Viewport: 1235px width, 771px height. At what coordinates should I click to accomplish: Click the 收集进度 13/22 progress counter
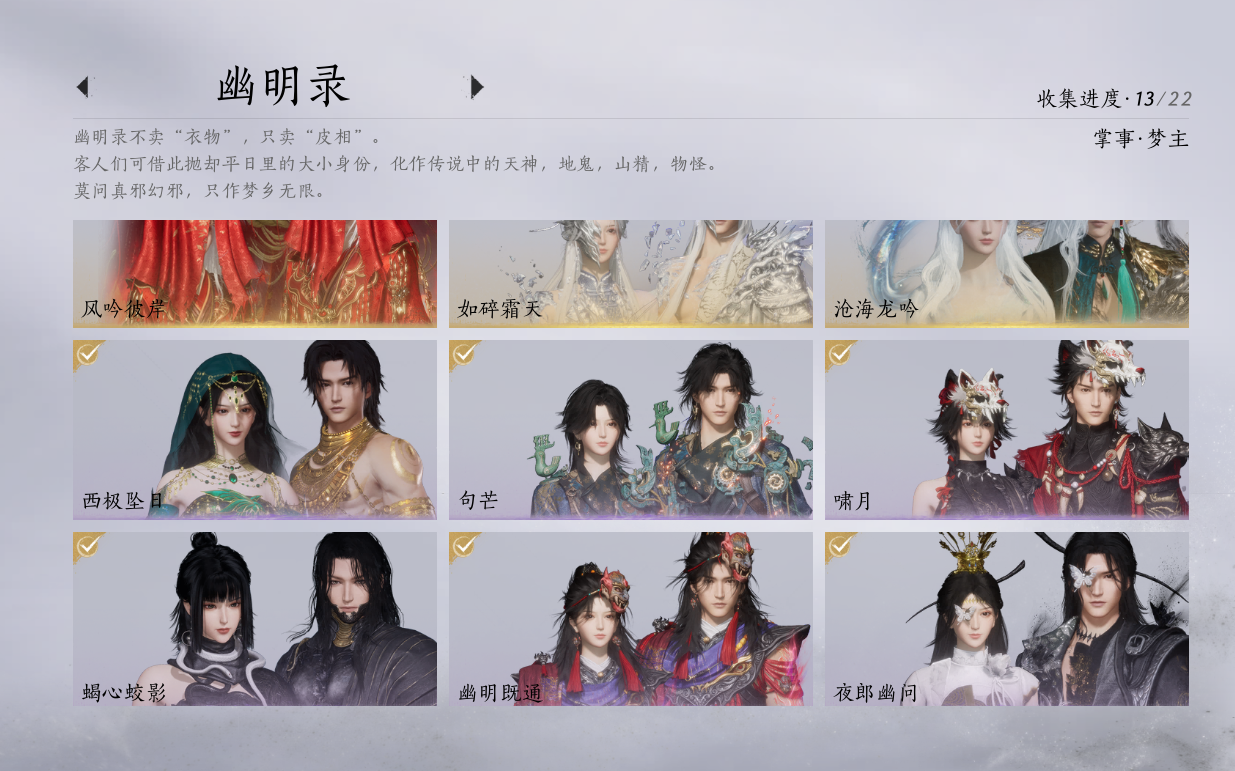[1114, 99]
